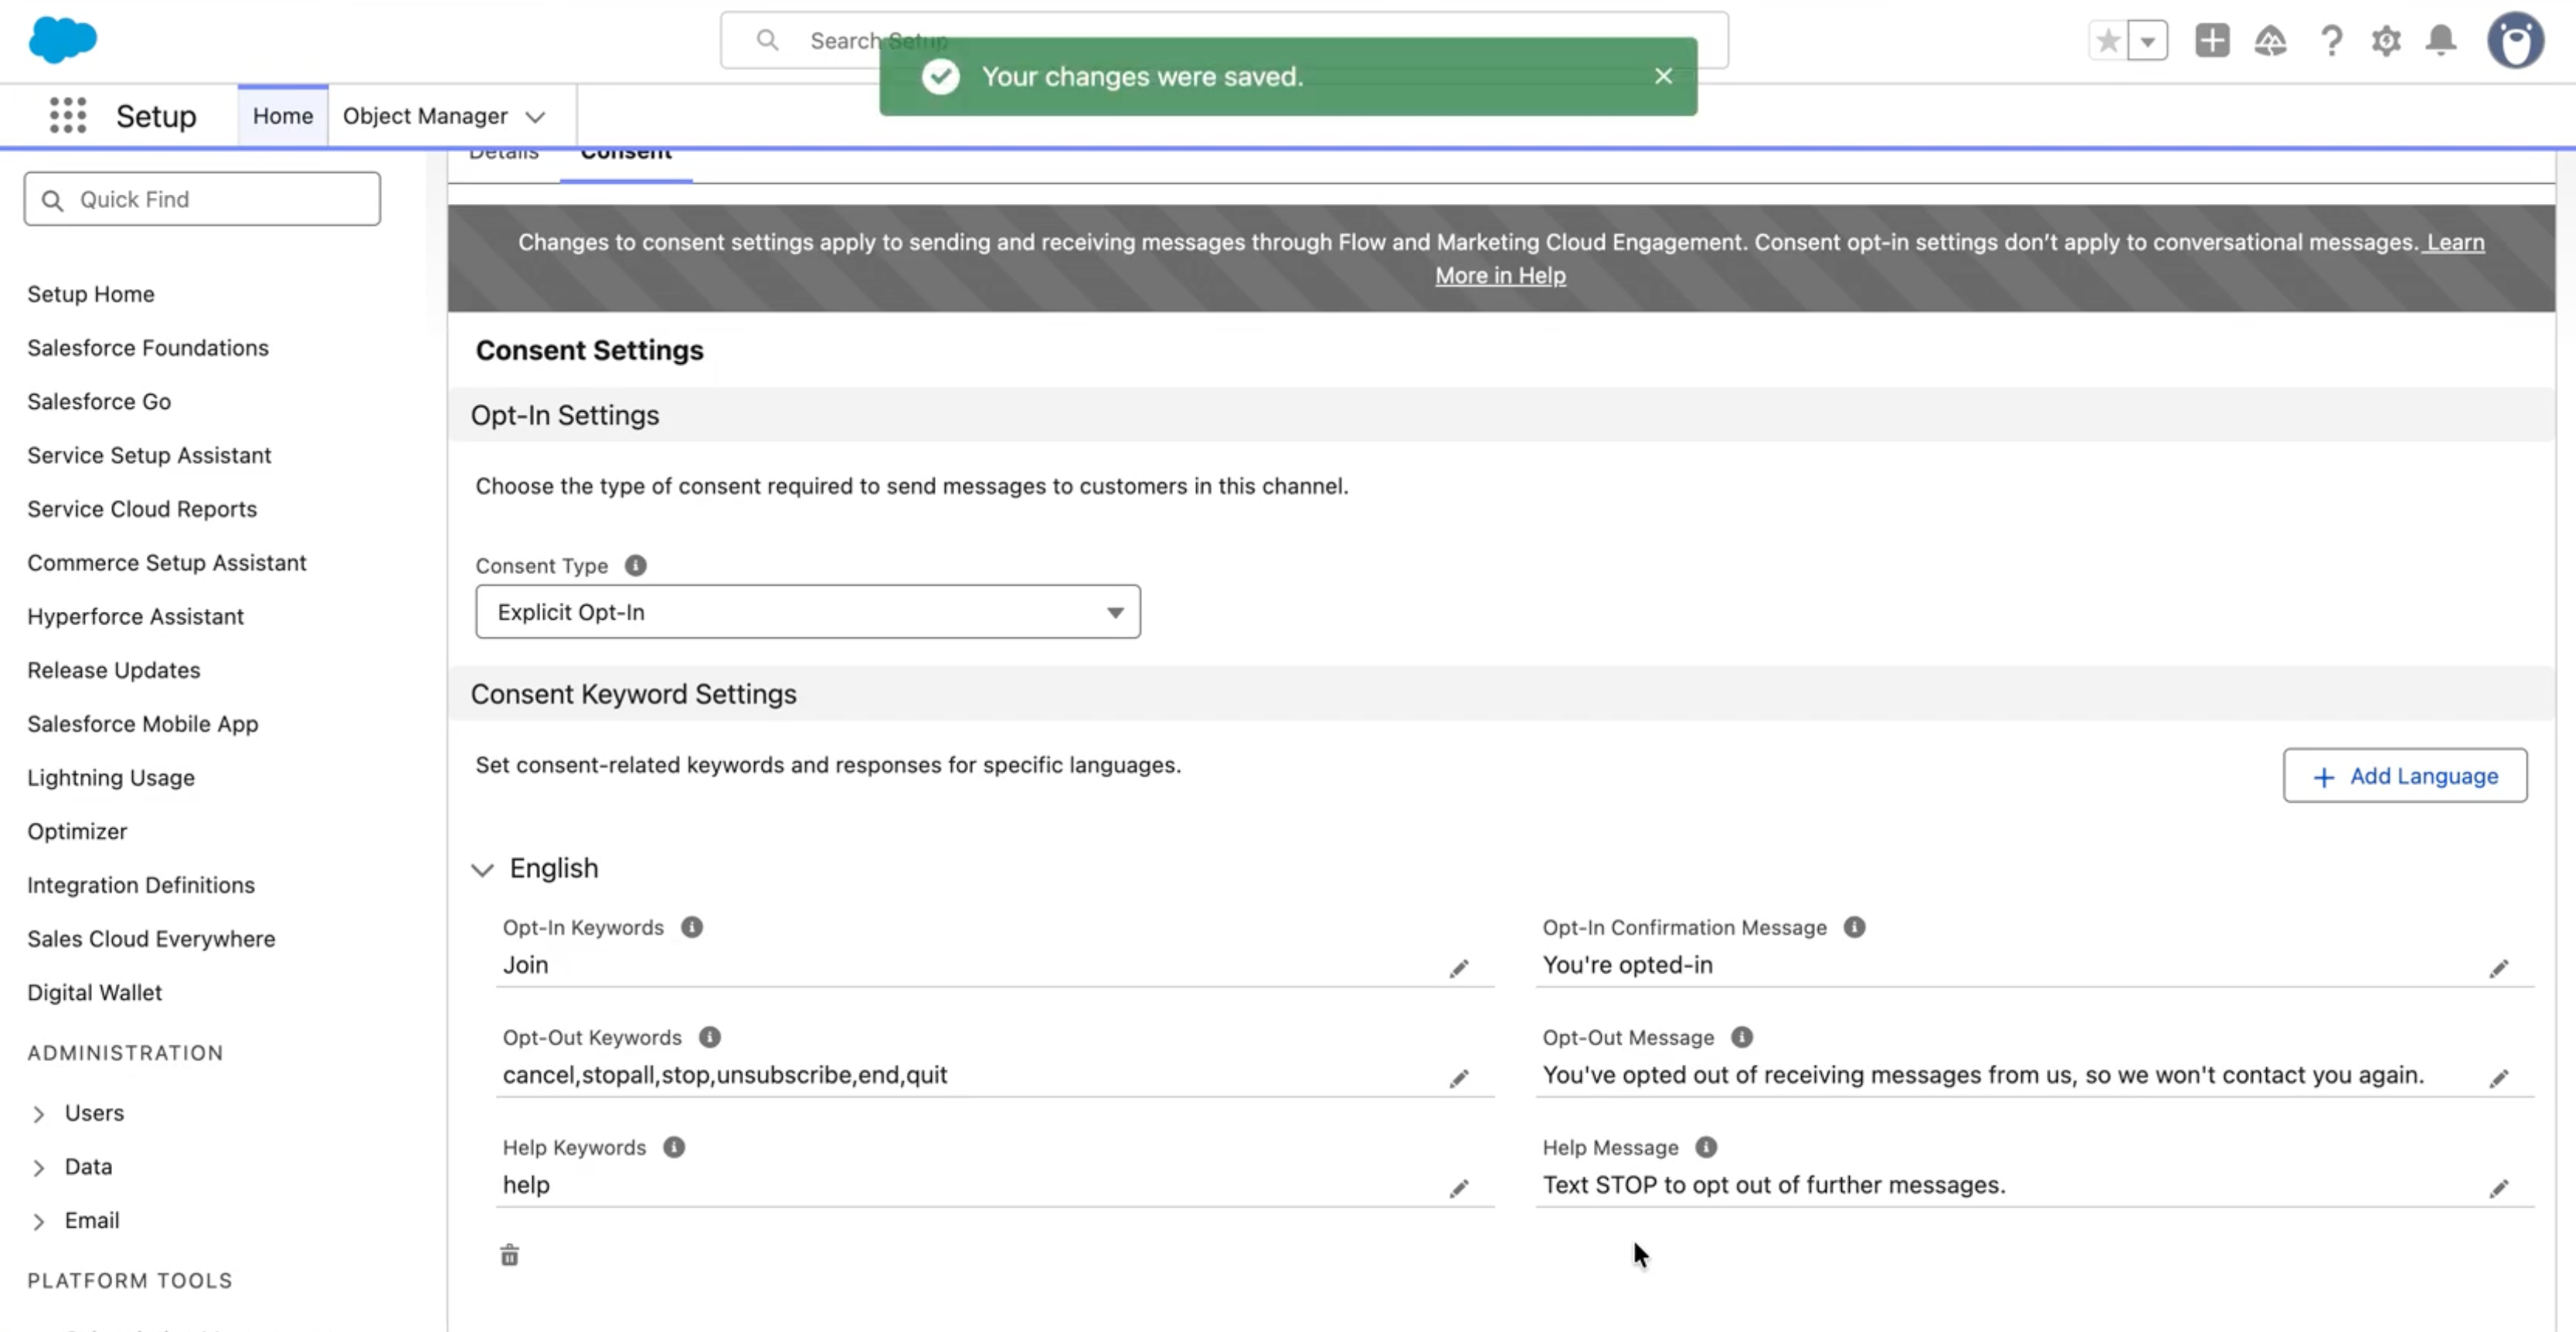Open Setup Home in sidebar
The image size is (2576, 1332).
[x=91, y=294]
